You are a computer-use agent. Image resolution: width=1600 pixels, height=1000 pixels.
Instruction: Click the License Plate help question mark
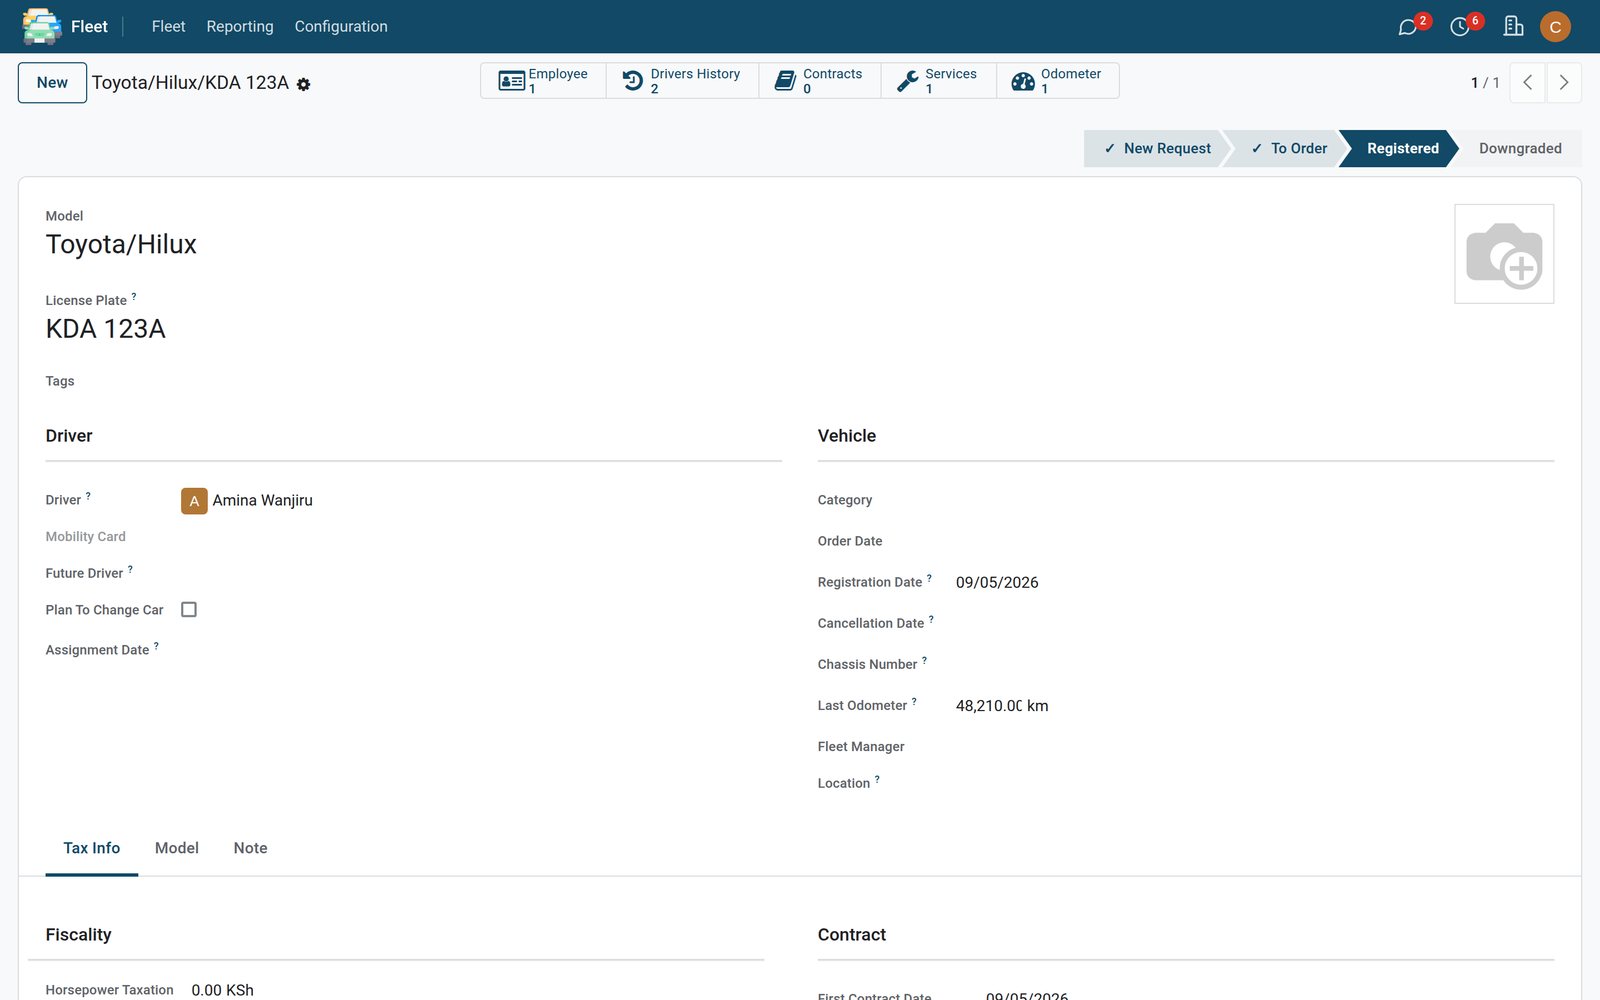click(134, 296)
